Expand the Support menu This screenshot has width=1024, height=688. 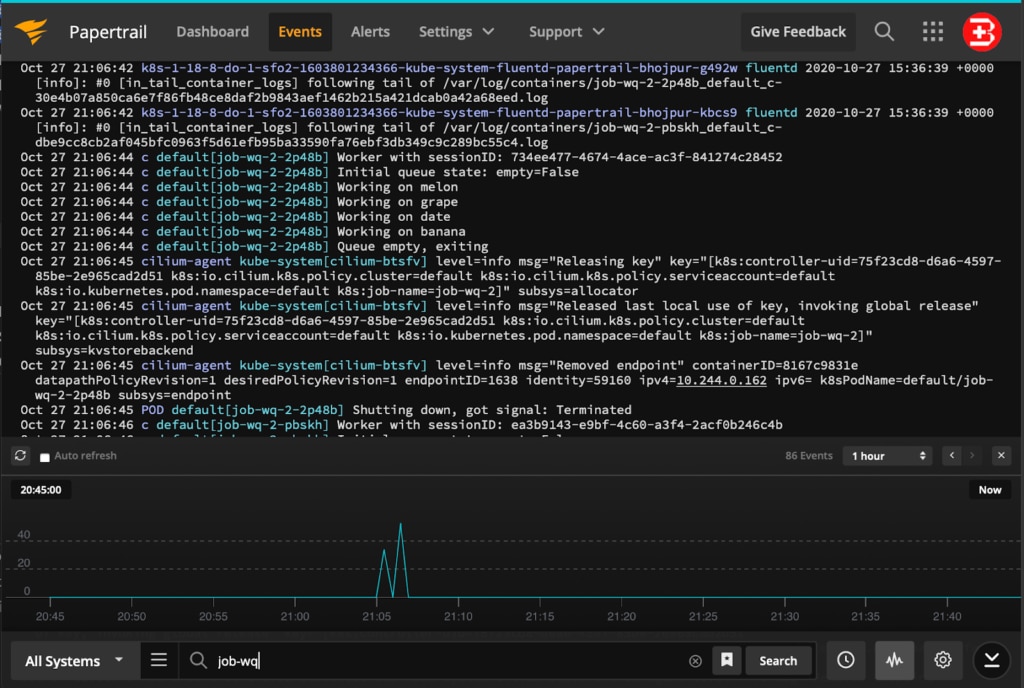(x=566, y=31)
